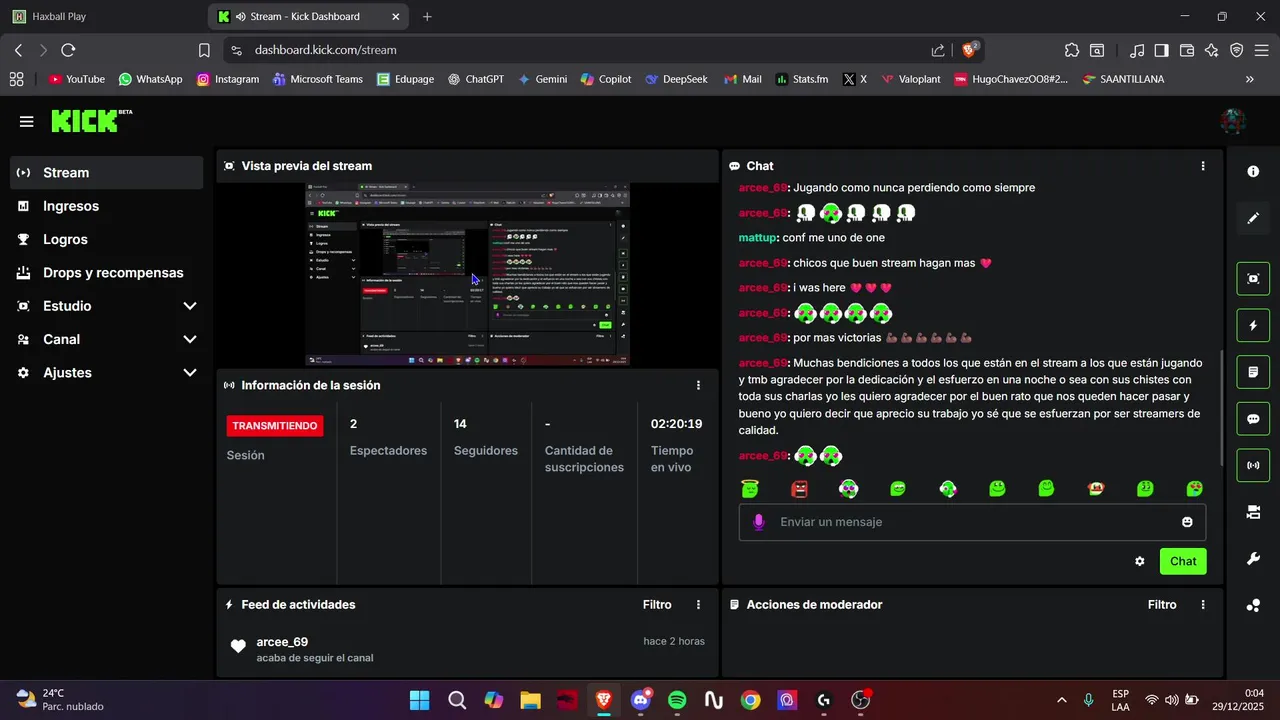
Task: Expand the Canal submenu chevron
Action: 190,339
